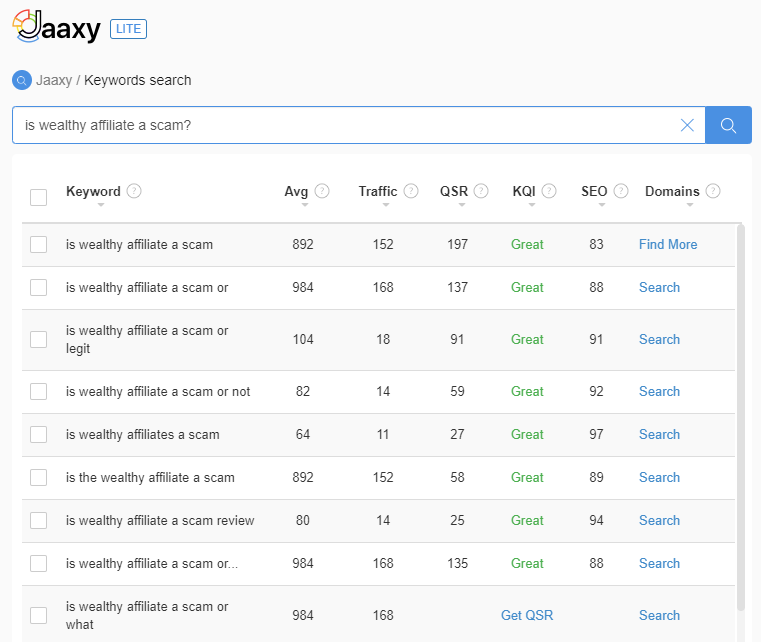
Task: Click Search domains for 'affiliates a scam'
Action: pyautogui.click(x=659, y=434)
